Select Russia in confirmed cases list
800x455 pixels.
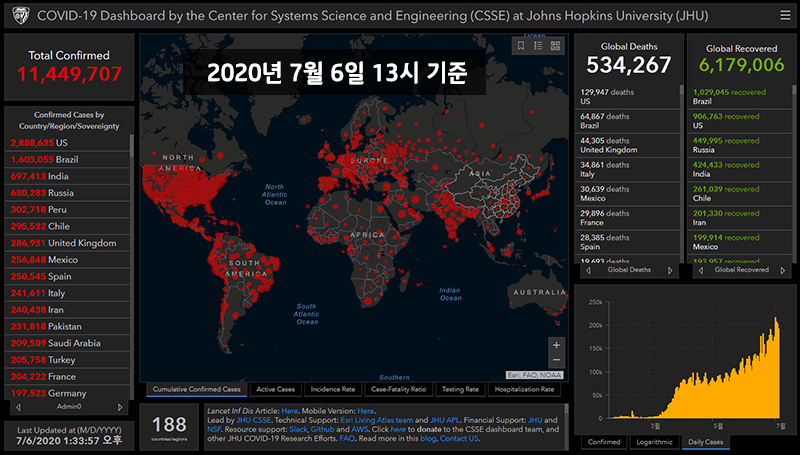pos(67,193)
